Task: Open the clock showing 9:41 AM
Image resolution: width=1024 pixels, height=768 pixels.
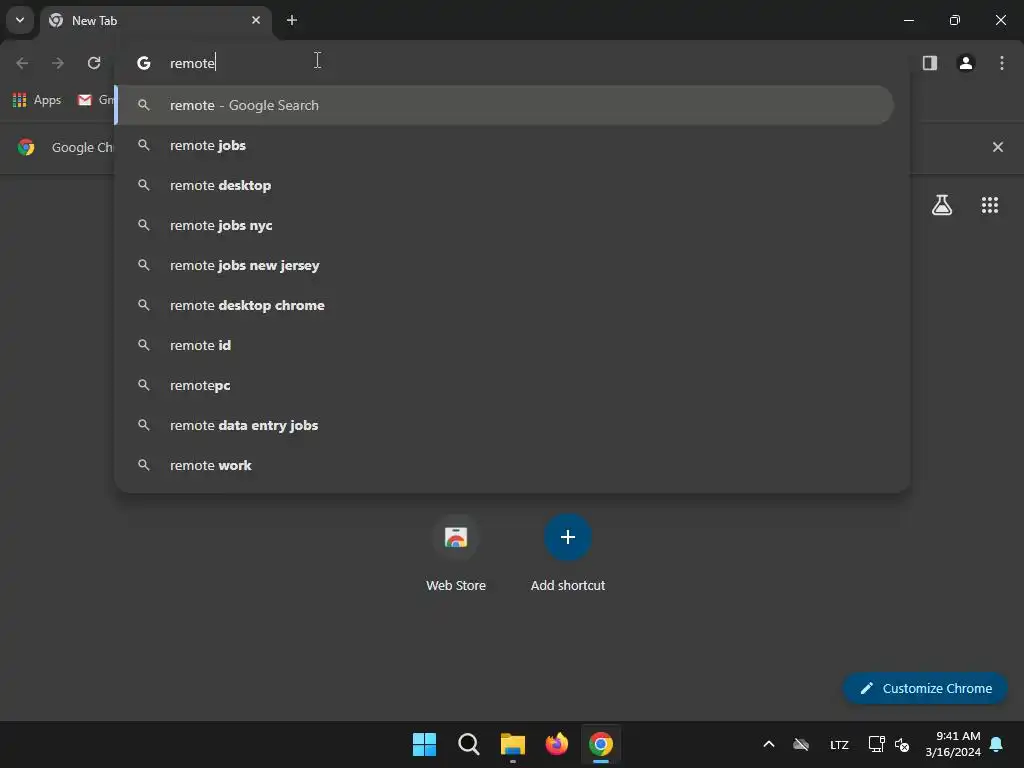Action: [953, 744]
